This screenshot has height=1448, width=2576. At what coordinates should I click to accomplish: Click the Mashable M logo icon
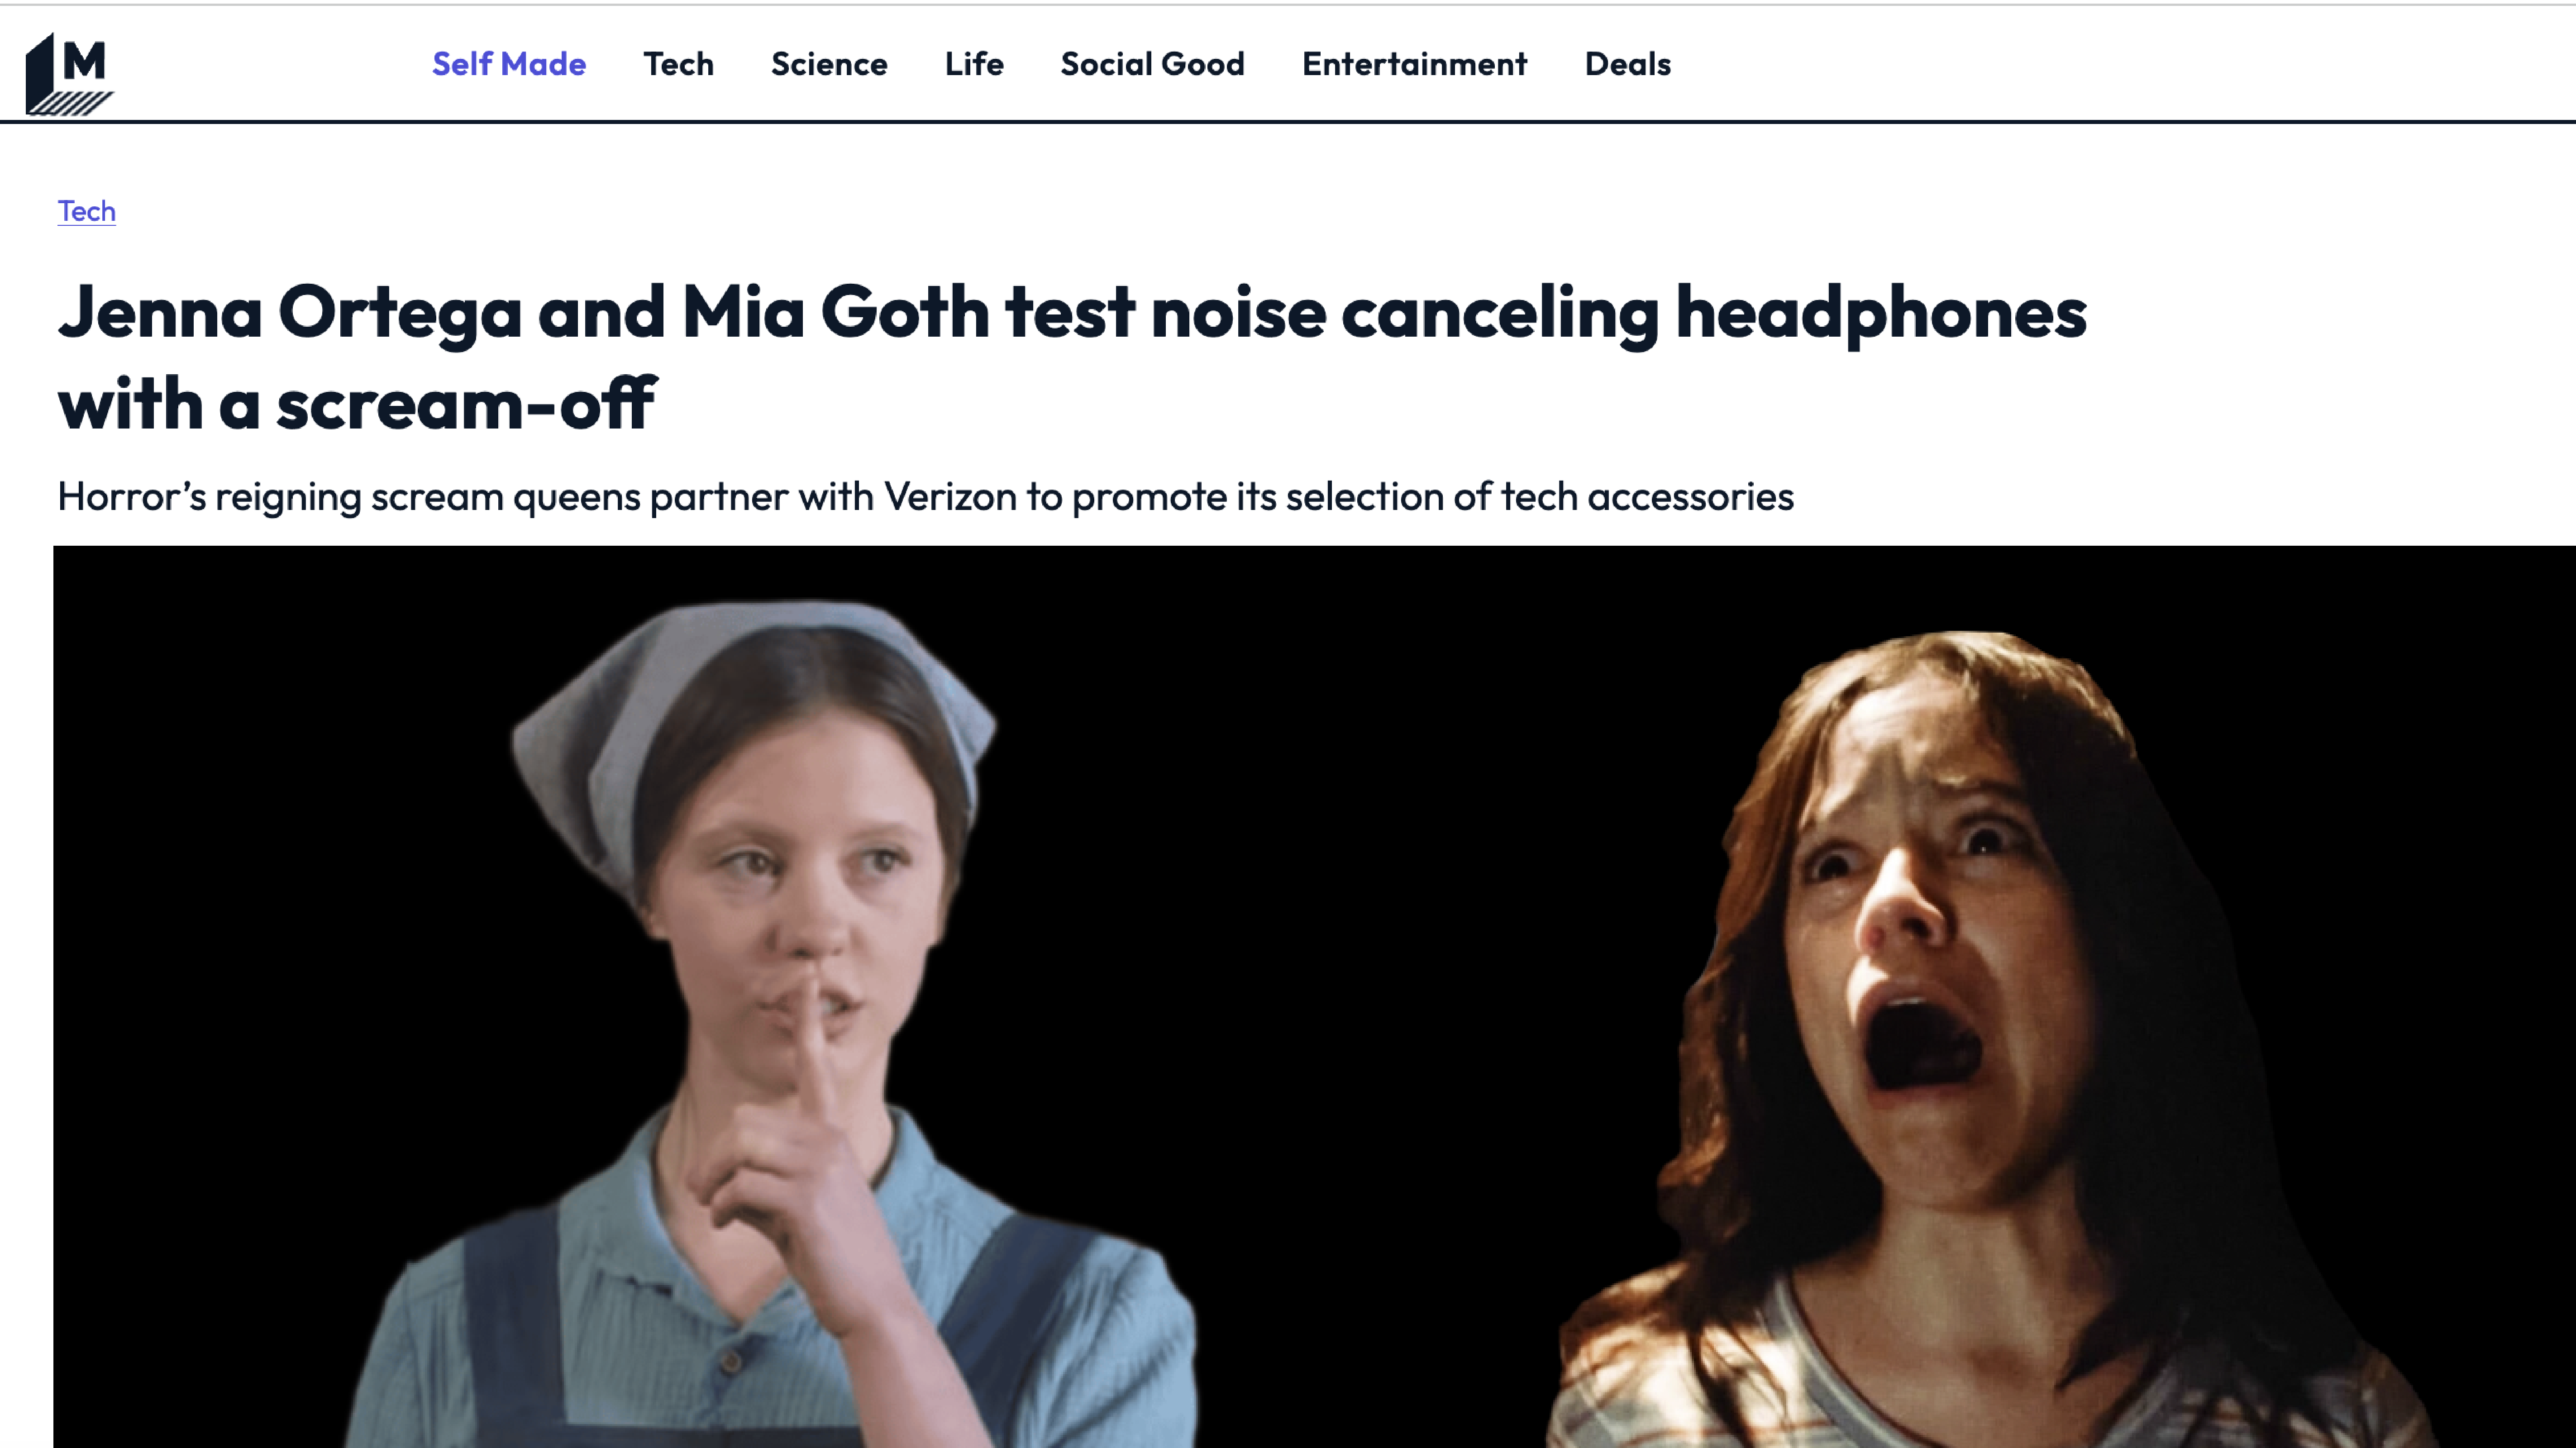69,73
